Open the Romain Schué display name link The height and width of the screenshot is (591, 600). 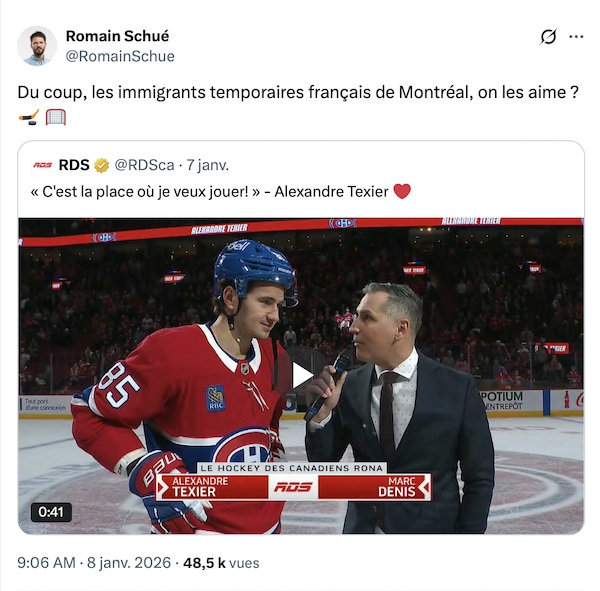click(117, 36)
